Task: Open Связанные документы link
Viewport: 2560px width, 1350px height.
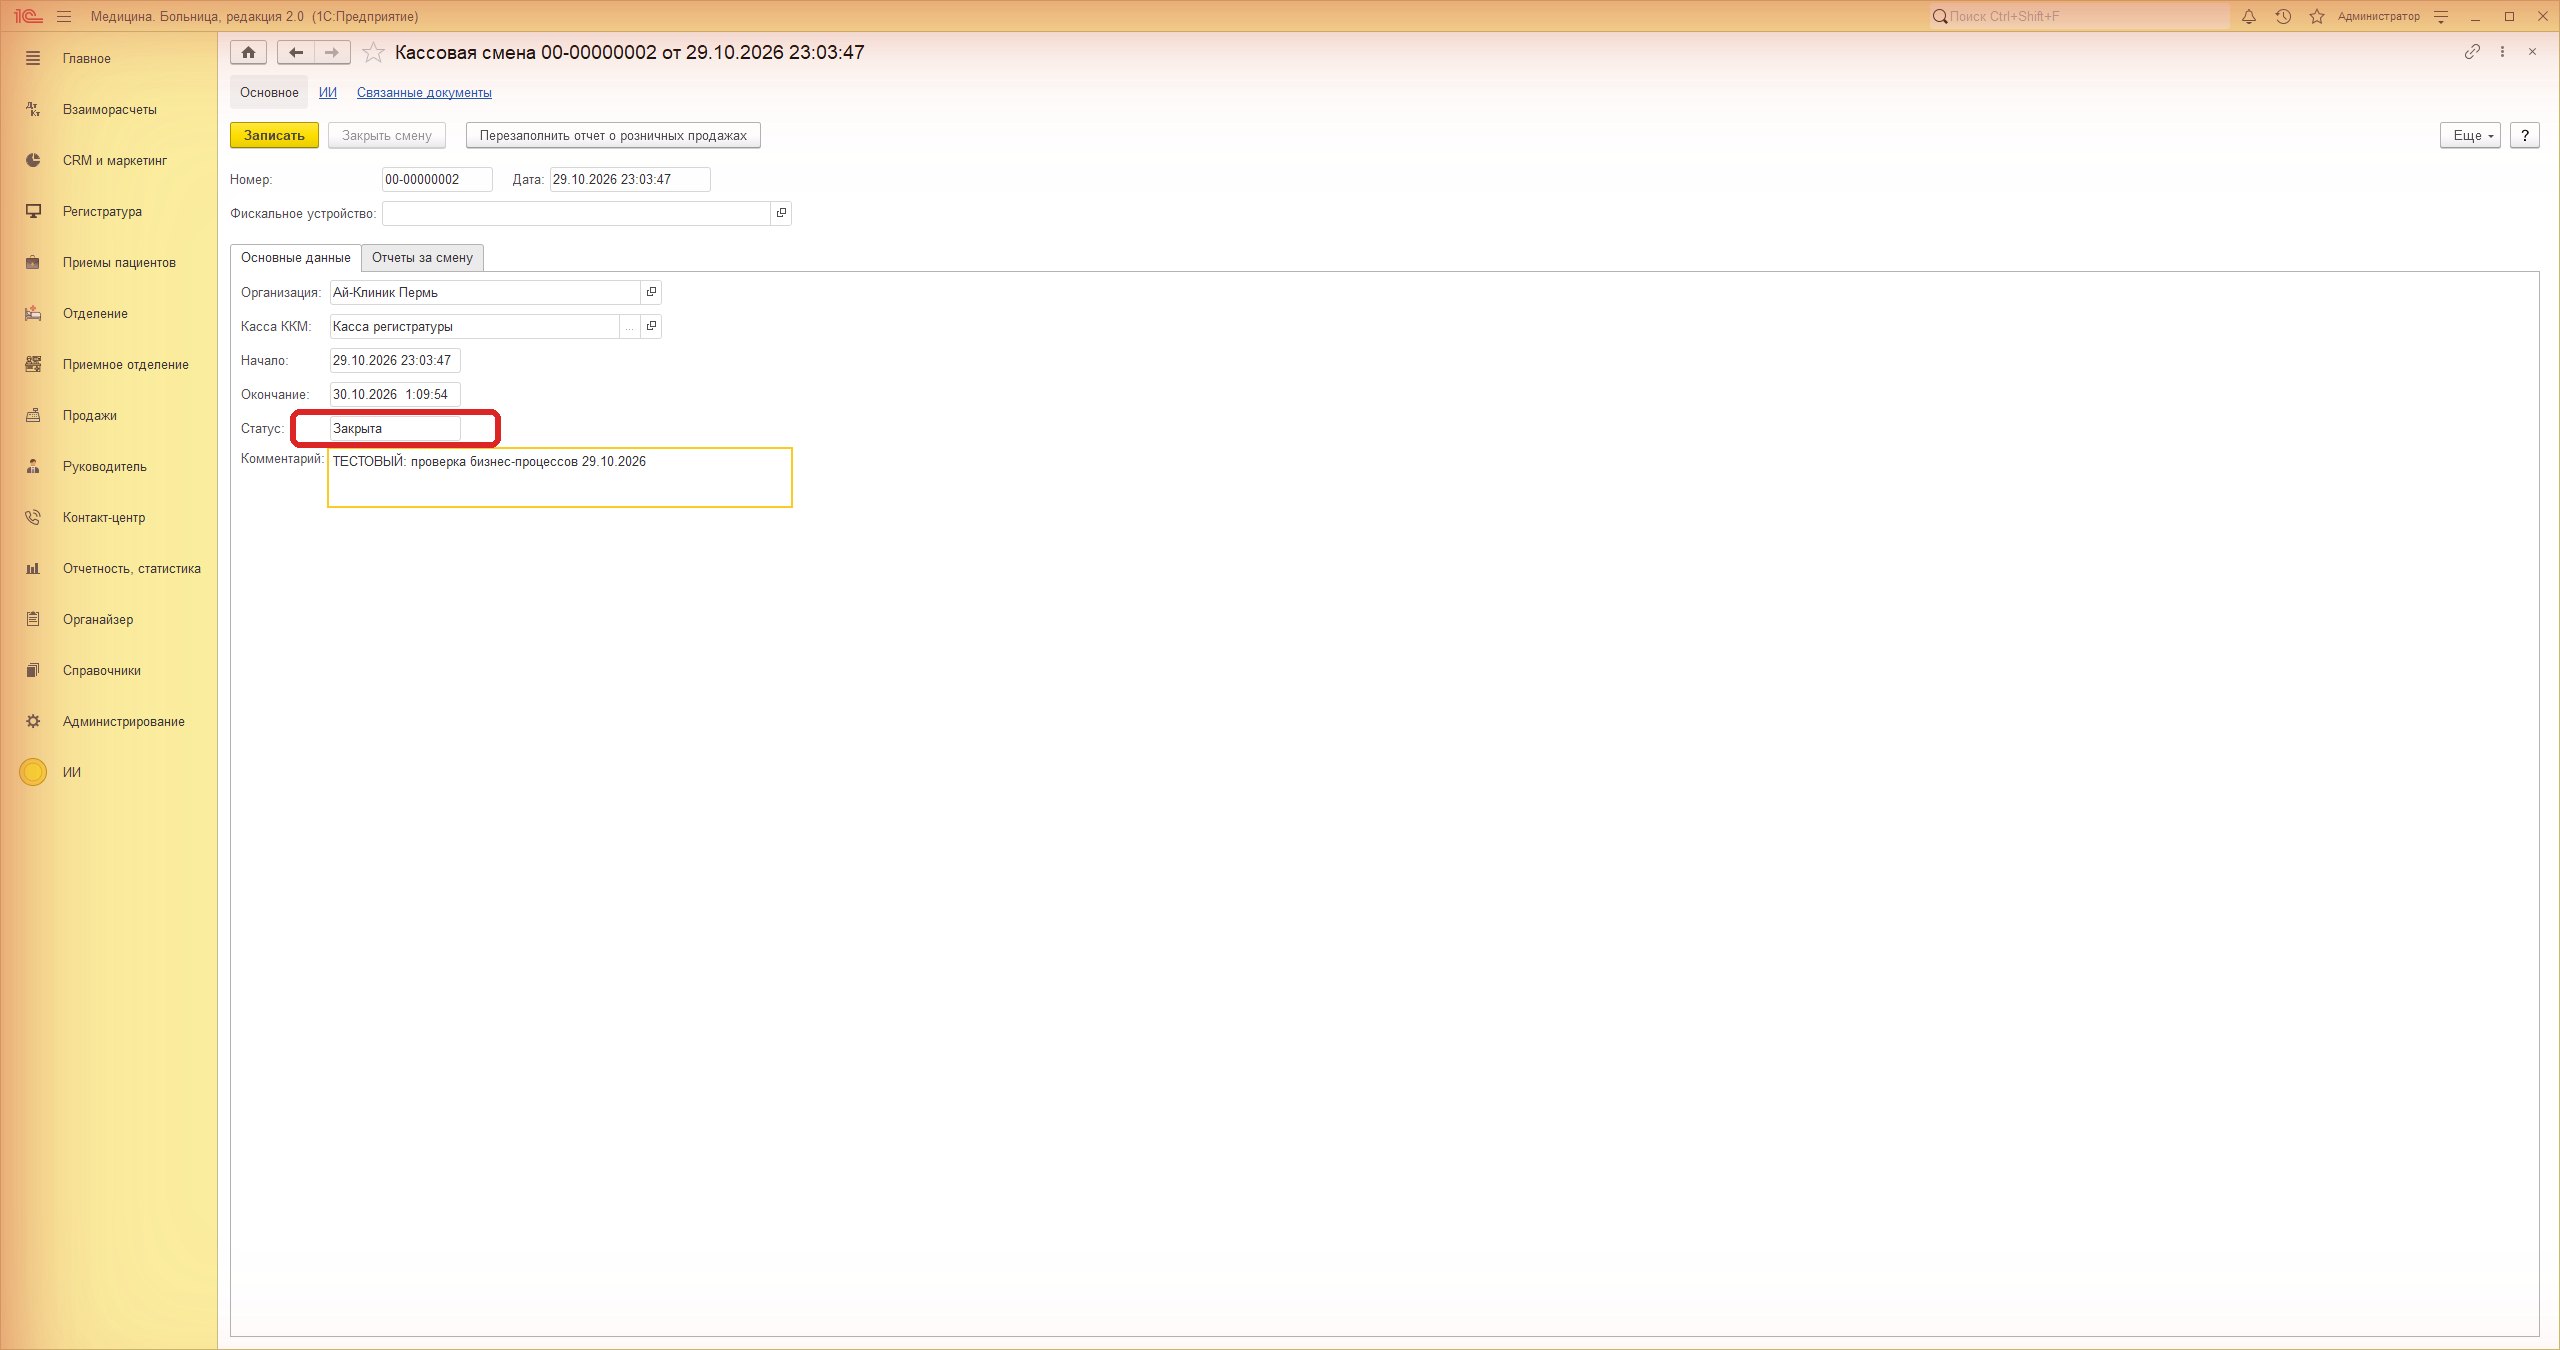Action: click(424, 92)
